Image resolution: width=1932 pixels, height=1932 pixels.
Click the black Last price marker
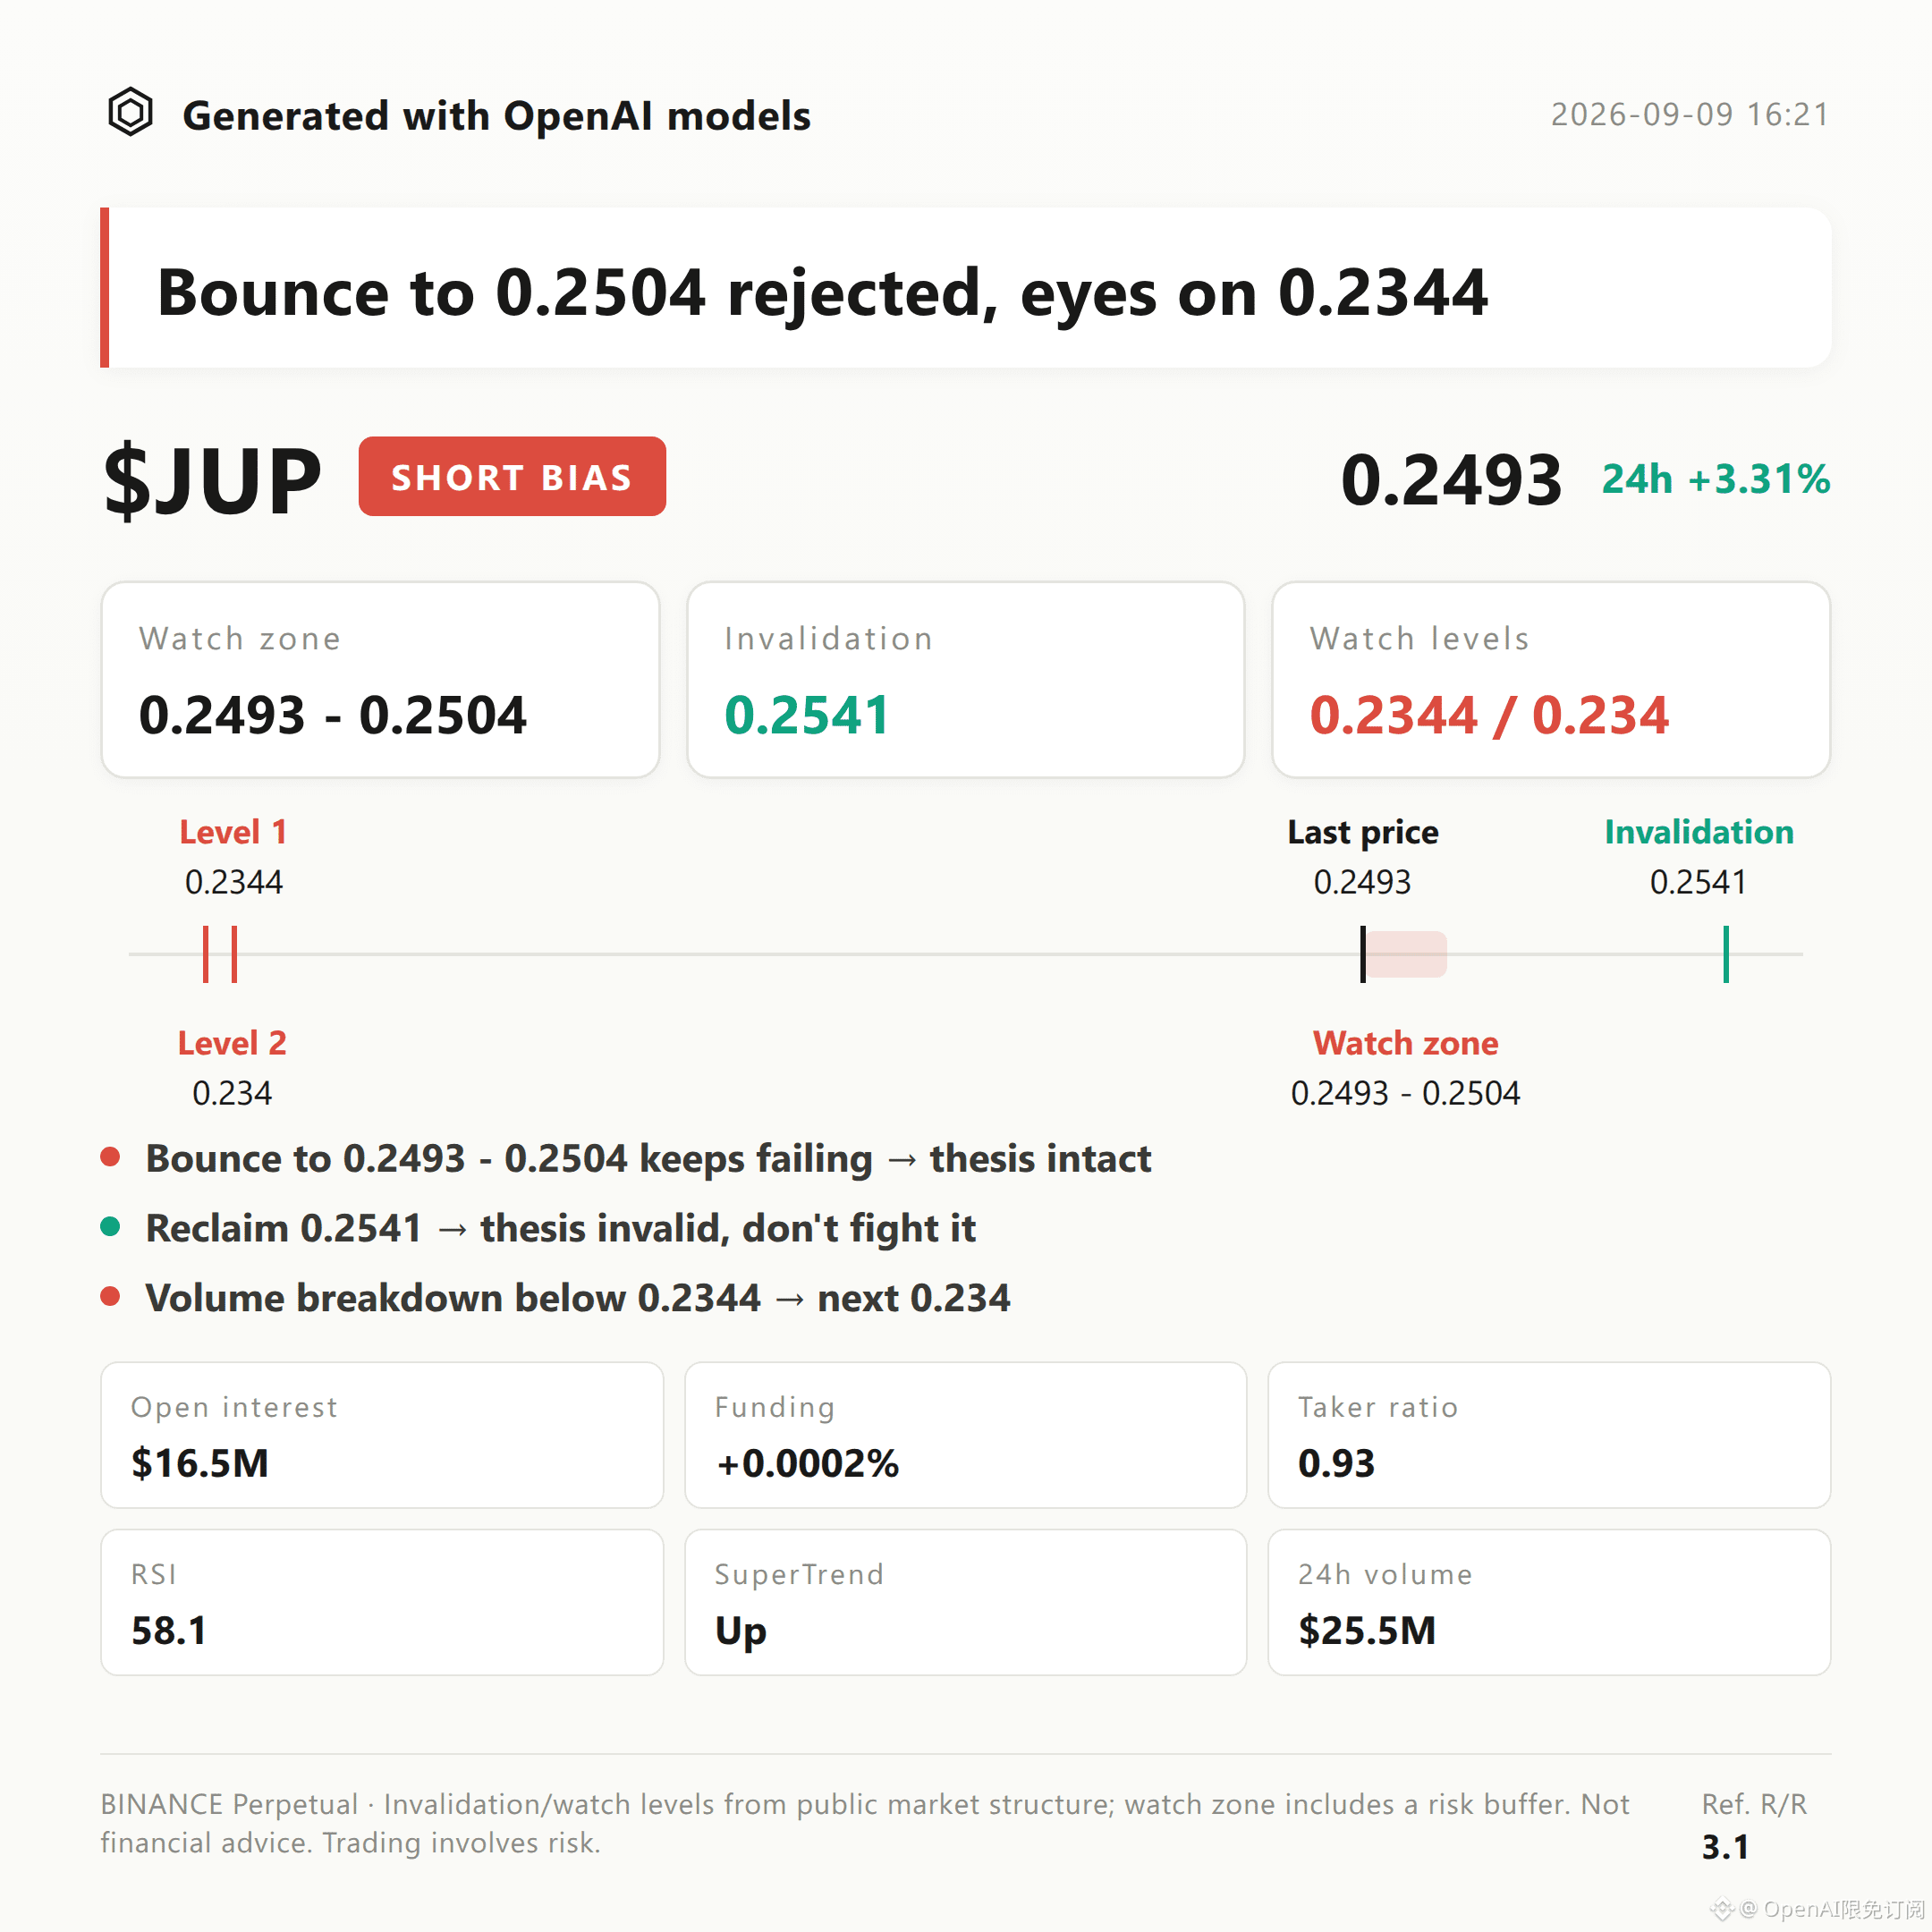1363,954
